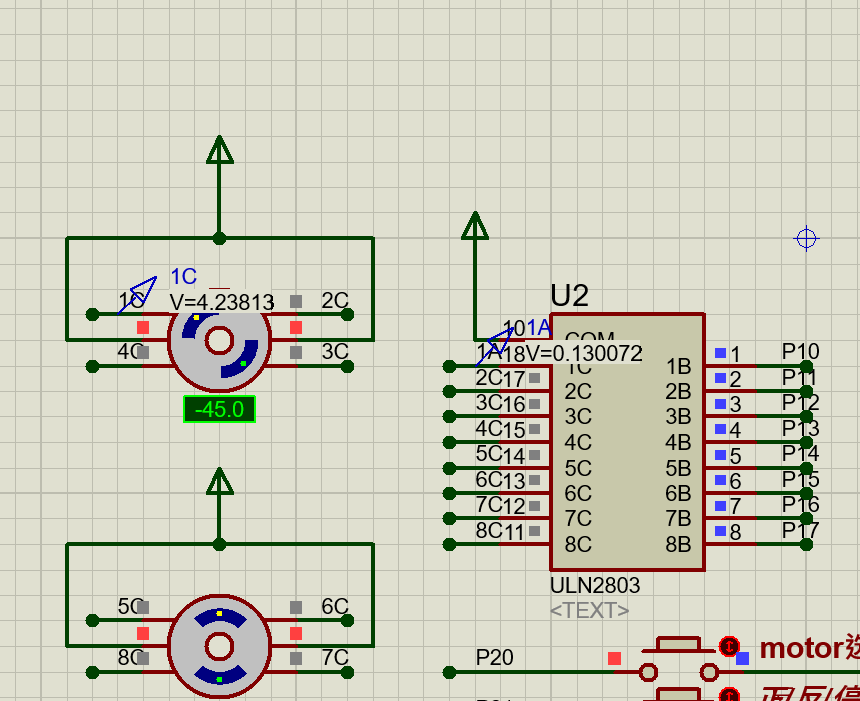This screenshot has height=701, width=860.
Task: Click the terminal dot at the end of the P20 wire
Action: (x=449, y=672)
